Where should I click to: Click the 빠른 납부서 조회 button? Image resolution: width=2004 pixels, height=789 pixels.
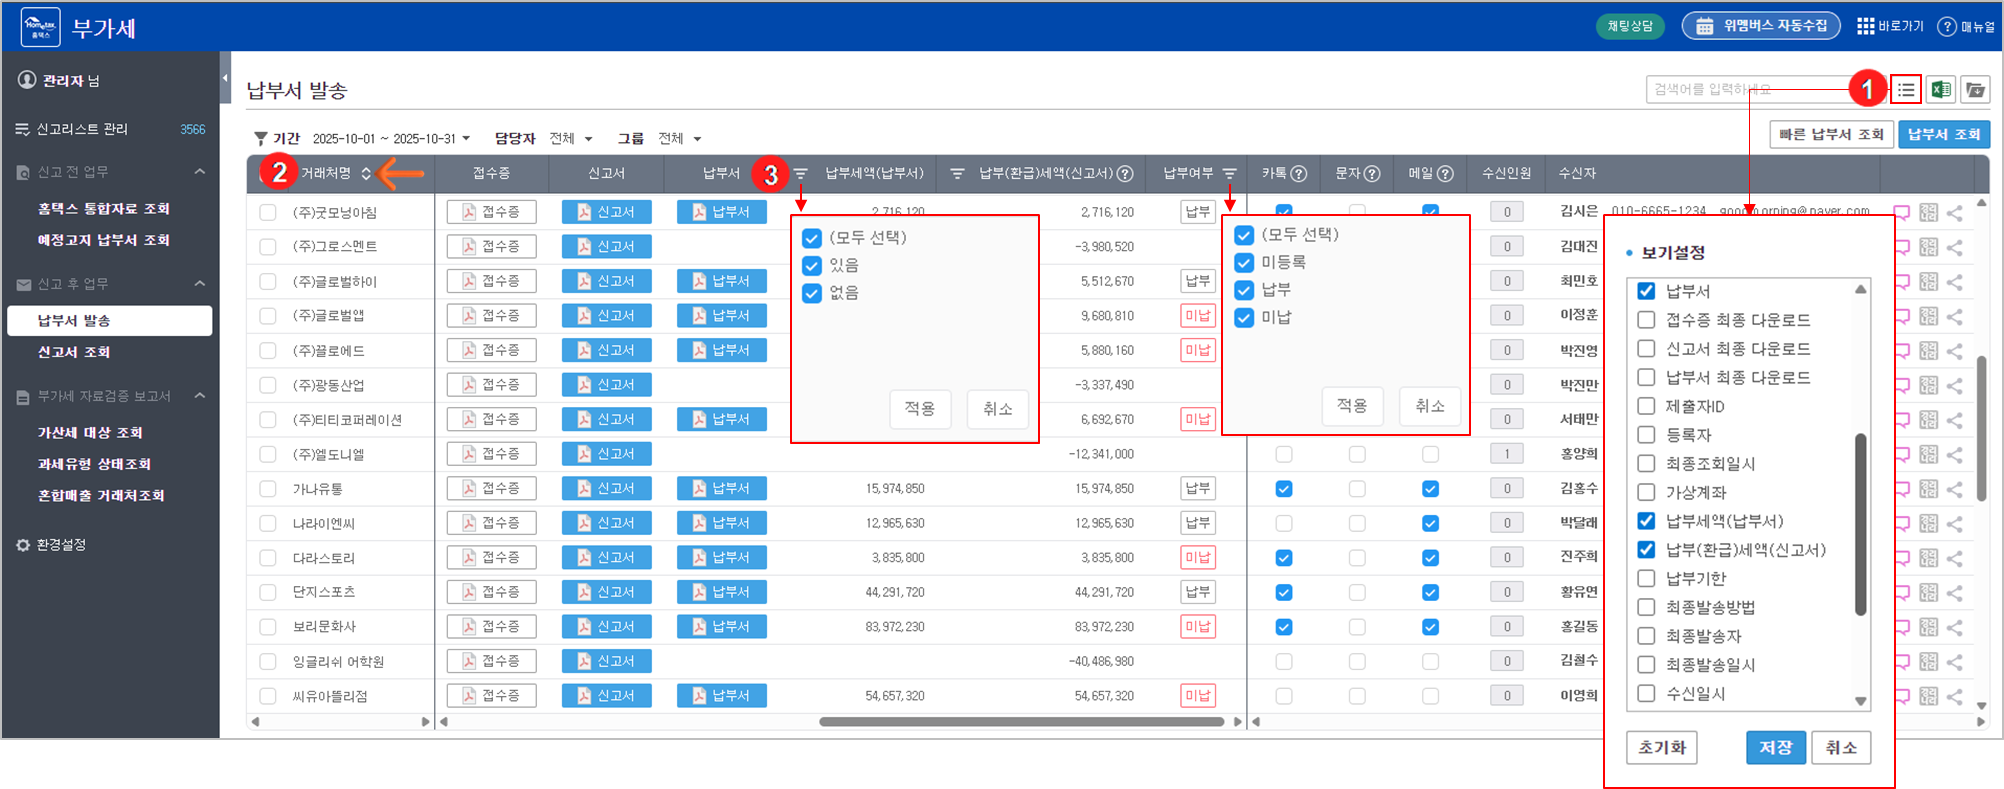[x=1832, y=135]
